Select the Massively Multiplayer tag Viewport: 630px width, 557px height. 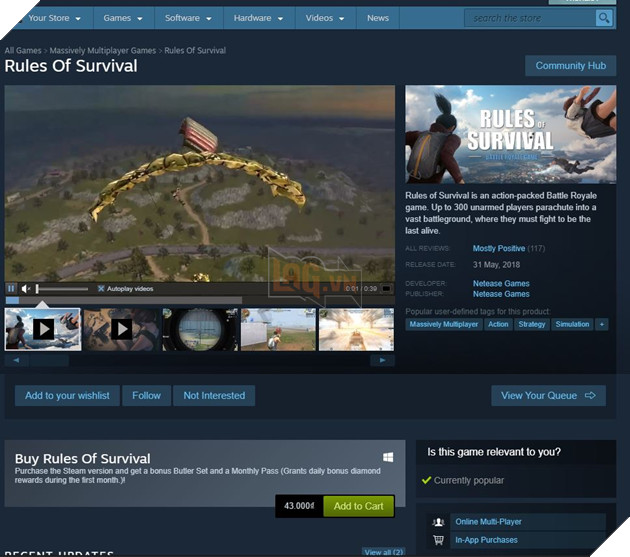[444, 324]
